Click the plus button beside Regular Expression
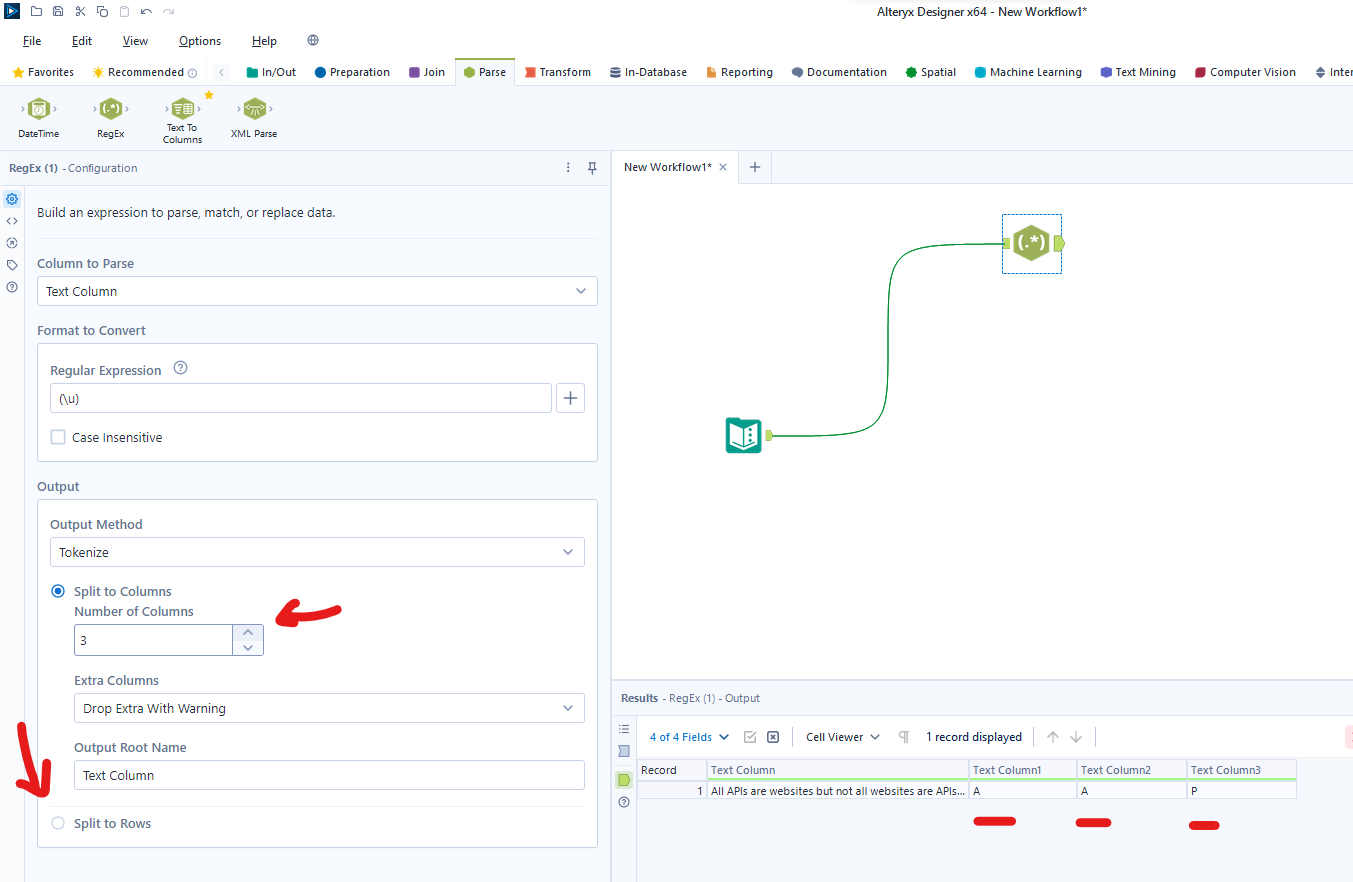The height and width of the screenshot is (882, 1353). click(570, 398)
